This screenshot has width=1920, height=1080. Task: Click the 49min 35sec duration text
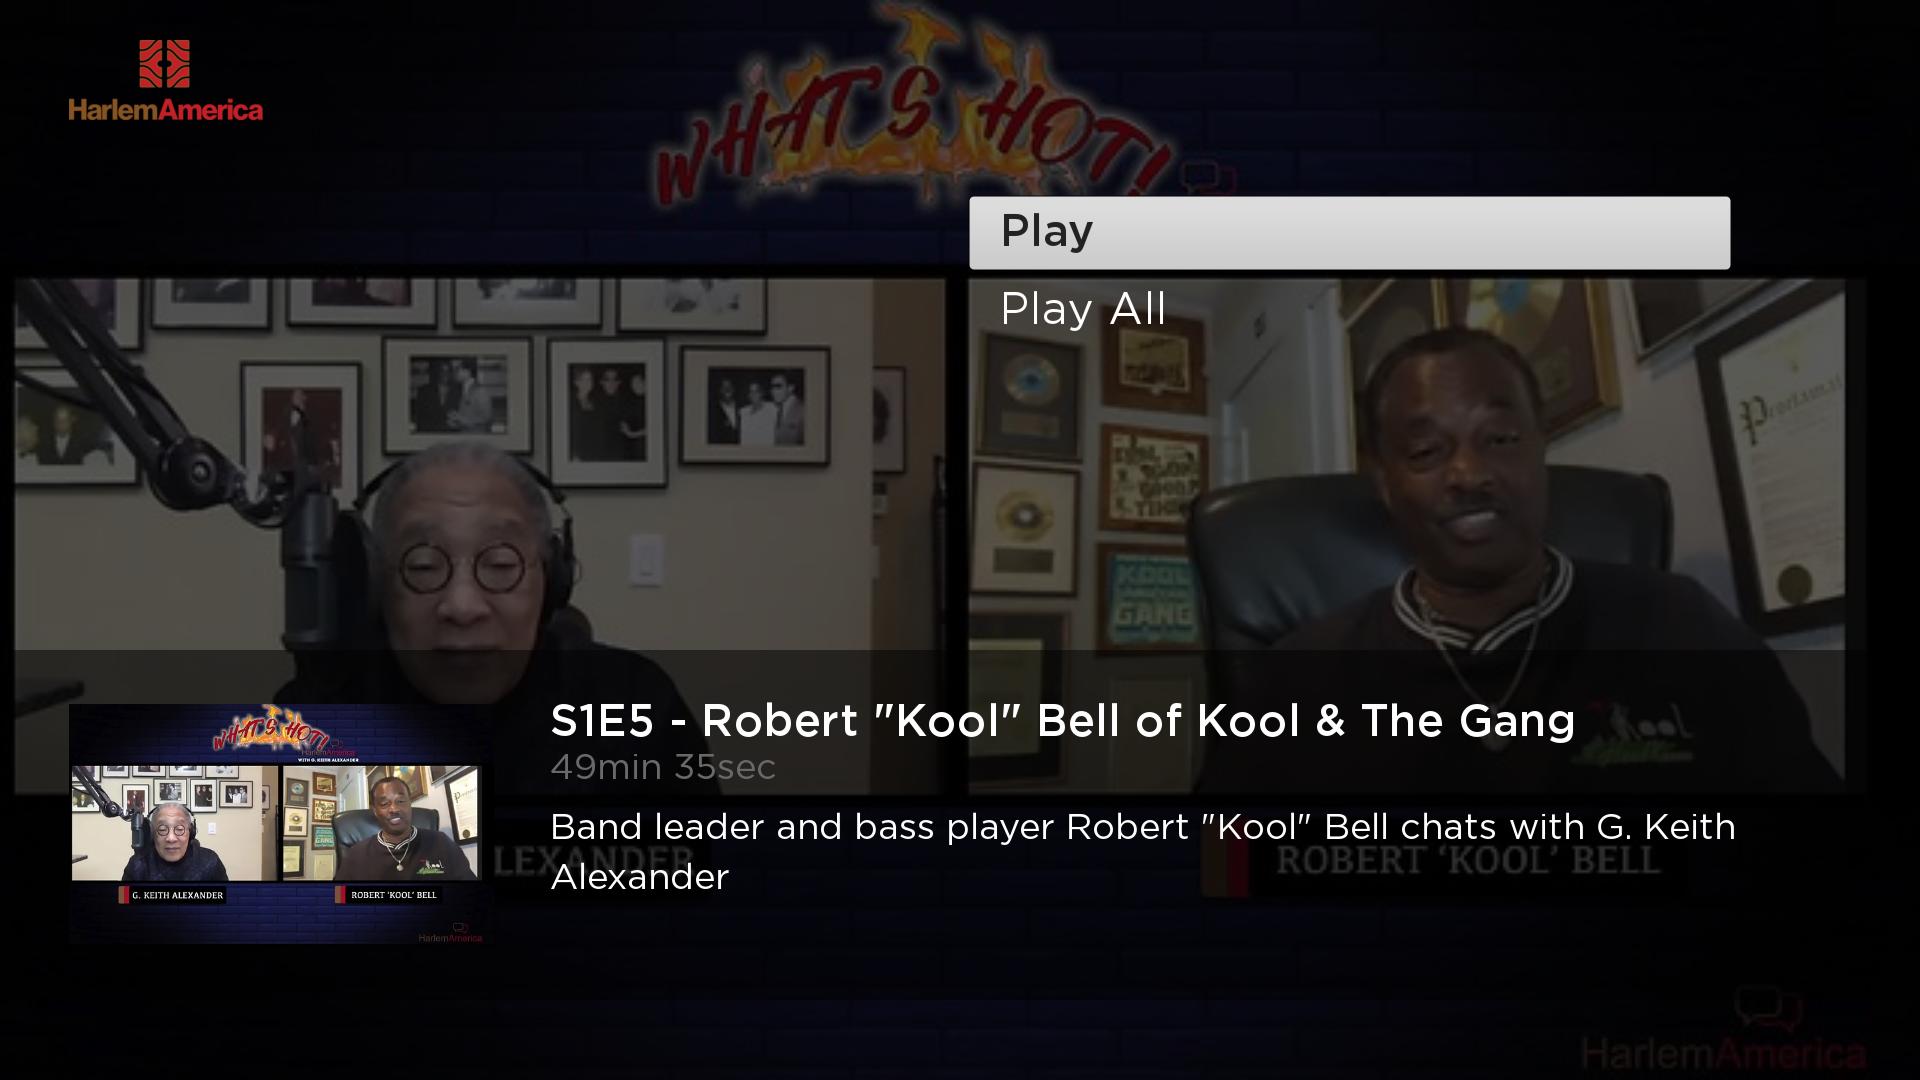coord(663,767)
